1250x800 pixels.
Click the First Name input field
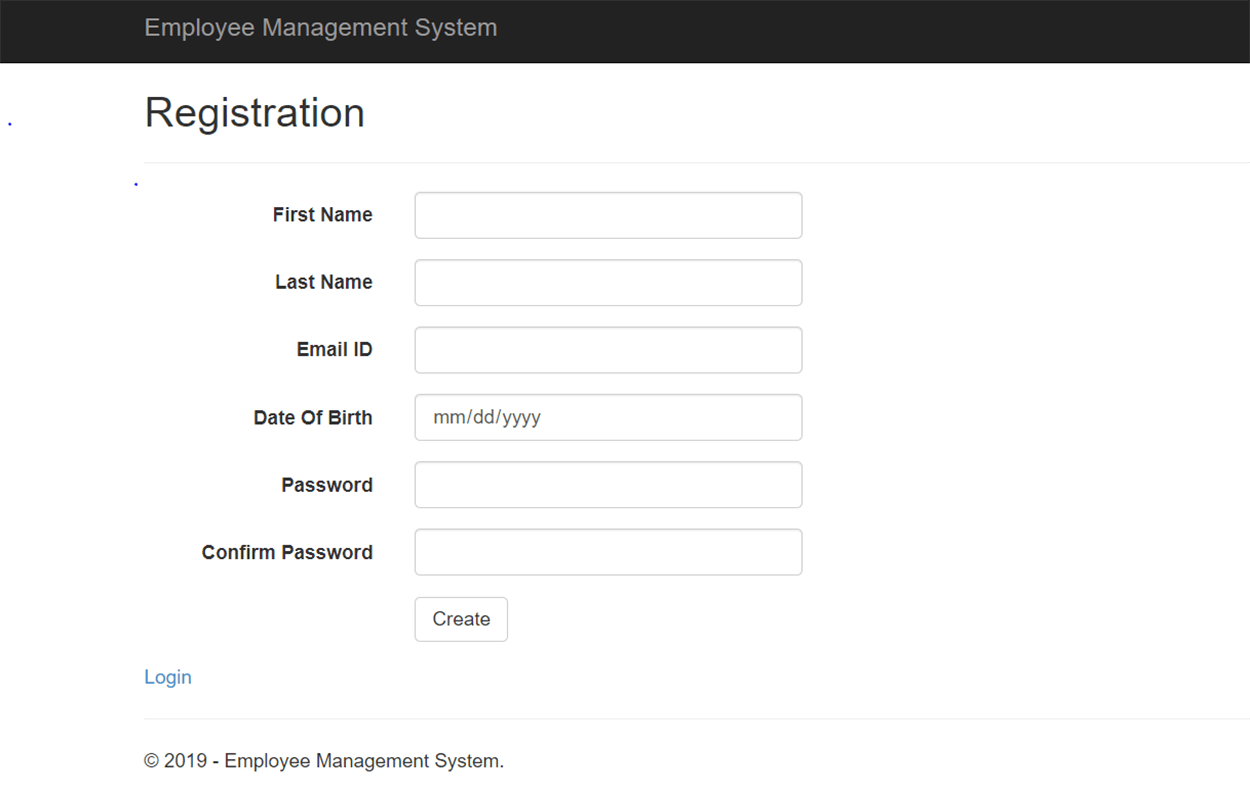pyautogui.click(x=608, y=215)
